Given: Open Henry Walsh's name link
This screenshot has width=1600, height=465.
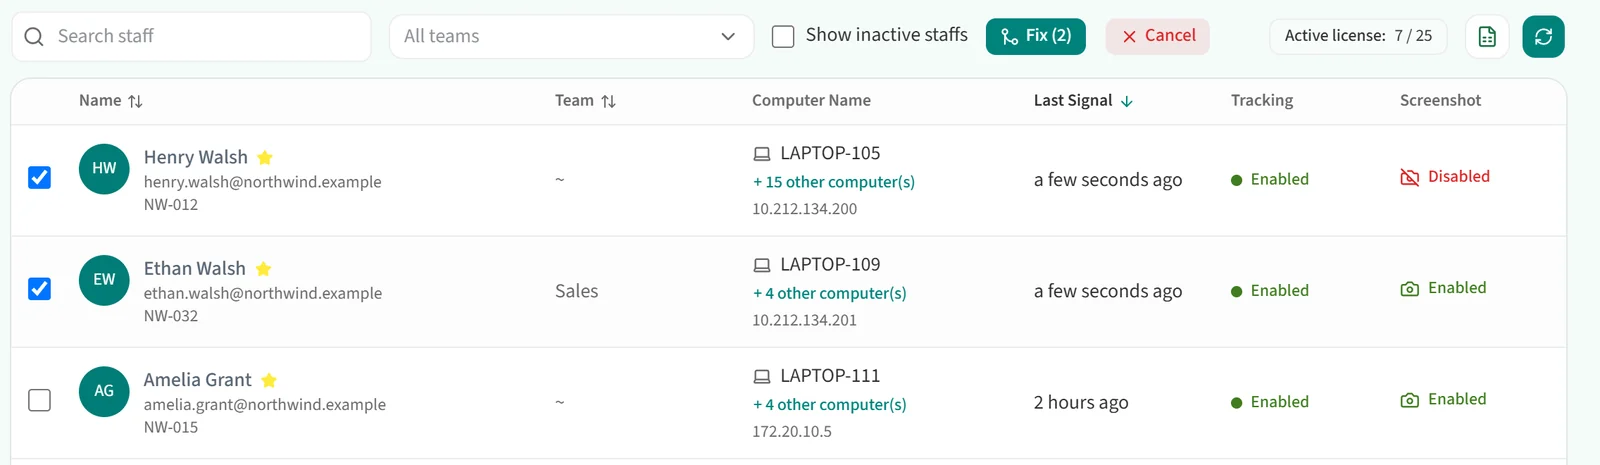Looking at the screenshot, I should pyautogui.click(x=196, y=157).
